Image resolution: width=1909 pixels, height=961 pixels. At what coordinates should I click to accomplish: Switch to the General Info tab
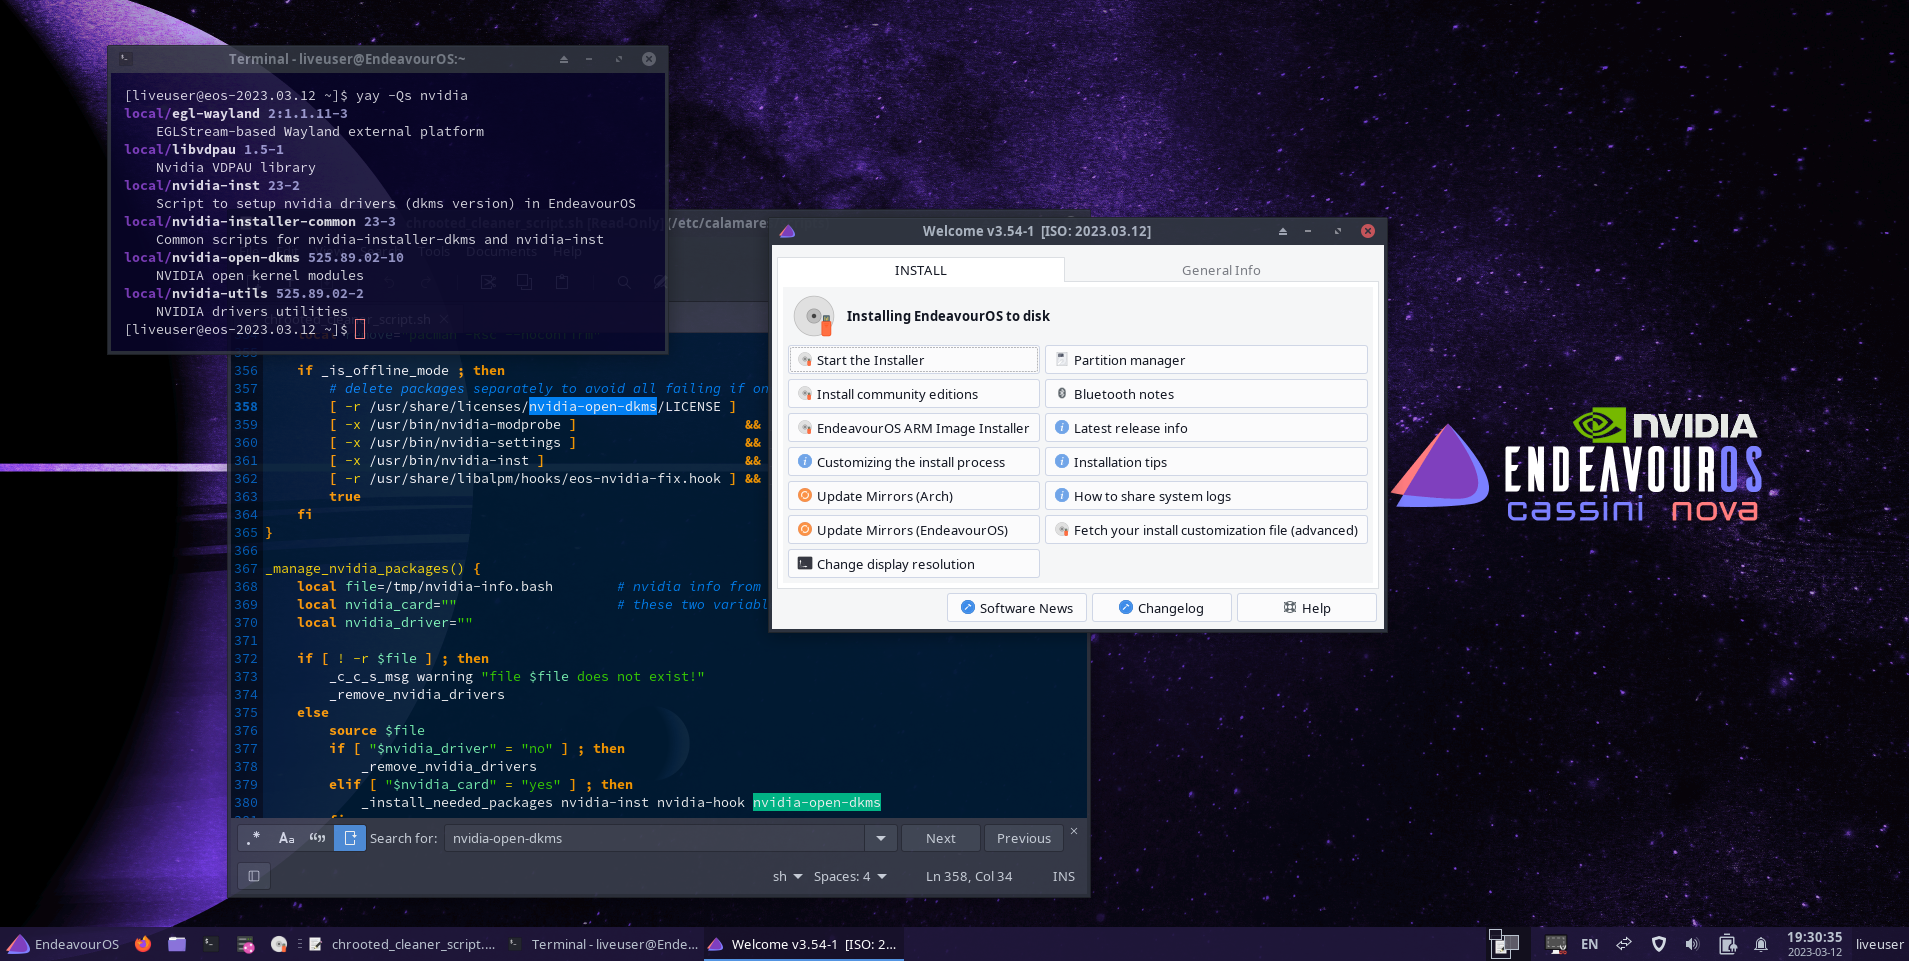click(1221, 270)
